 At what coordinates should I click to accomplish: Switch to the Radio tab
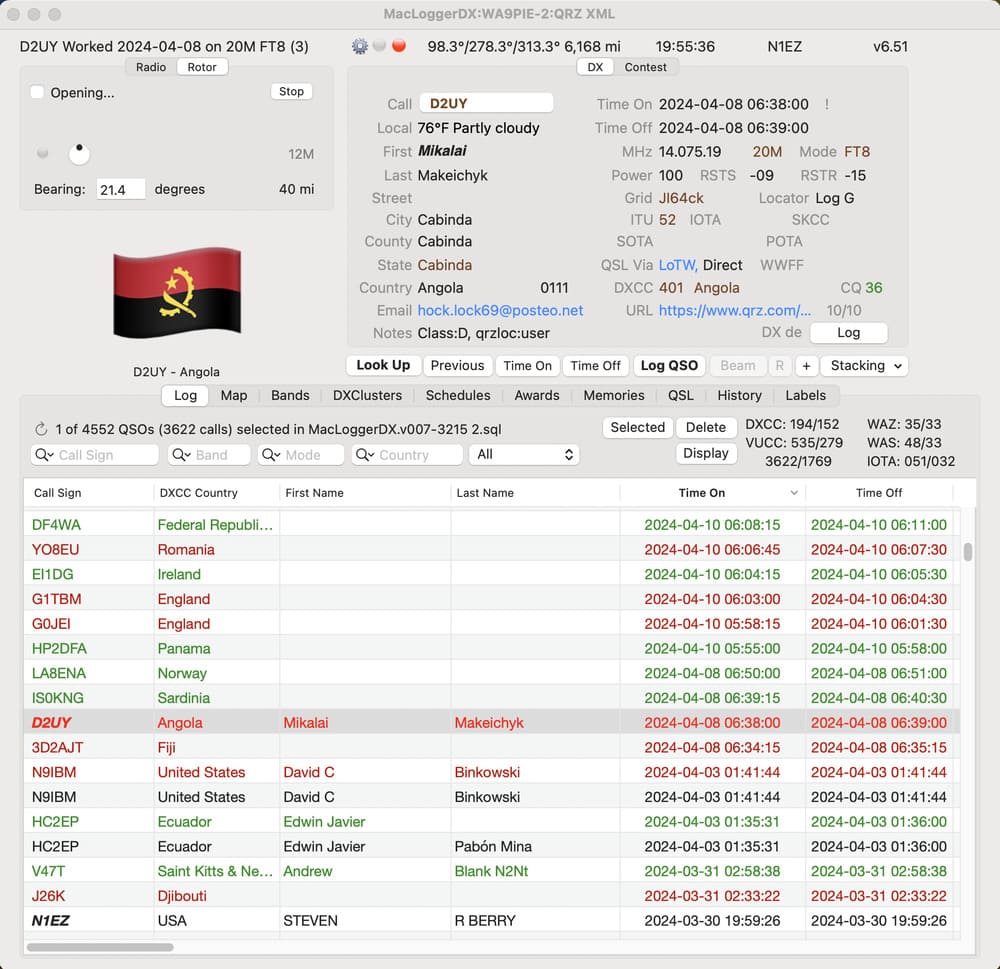click(151, 67)
